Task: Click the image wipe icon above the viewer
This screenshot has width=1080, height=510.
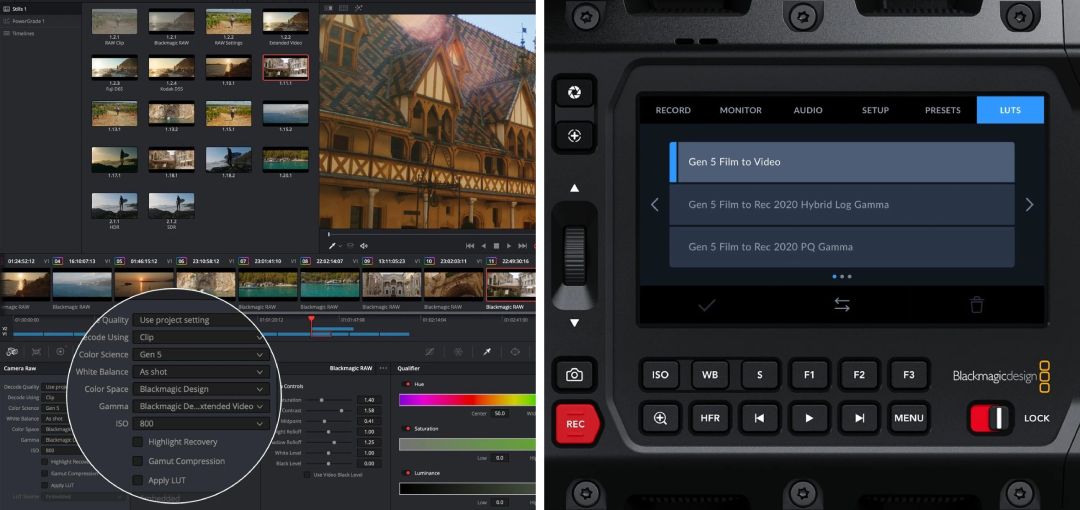Action: pos(329,8)
